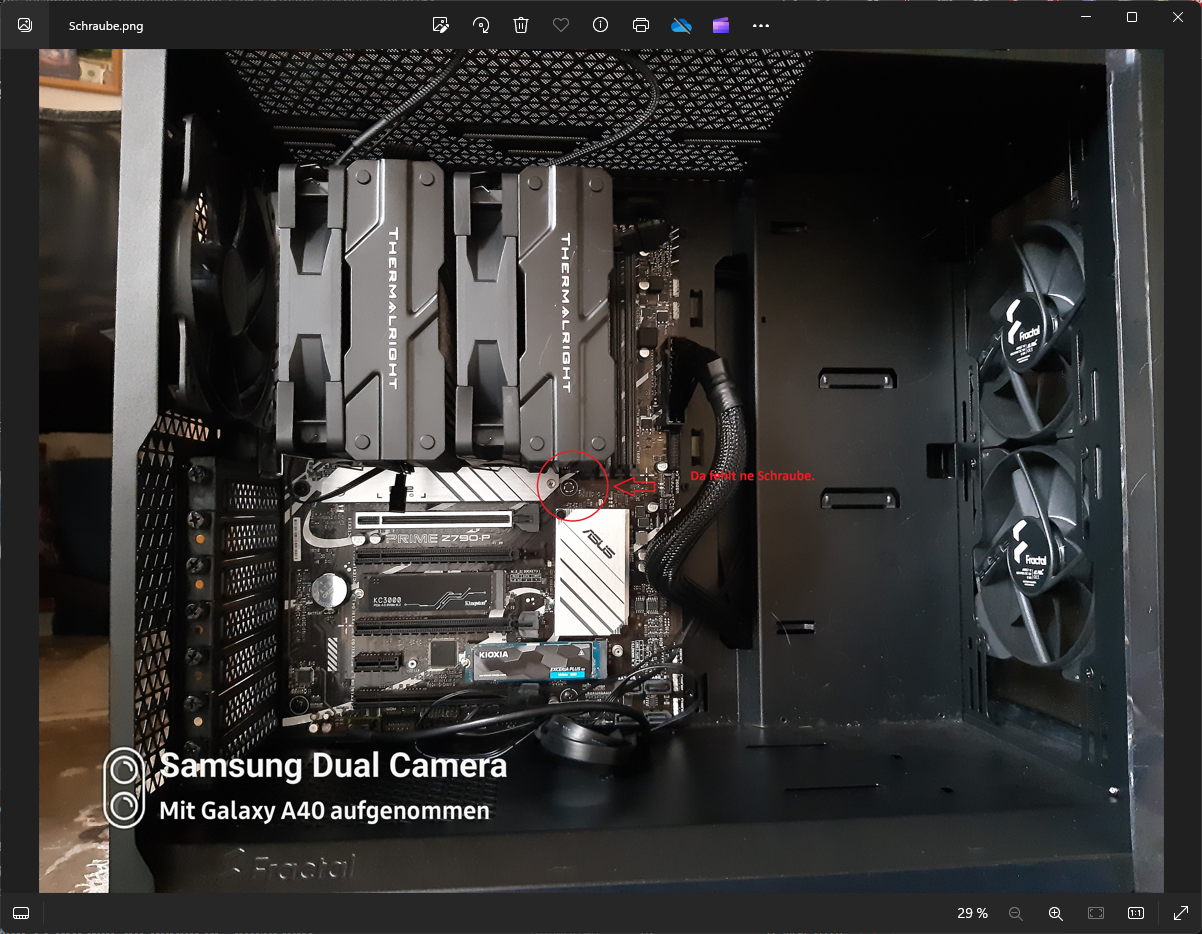1202x934 pixels.
Task: Toggle the filmstrip icon in bottom bar
Action: 22,913
